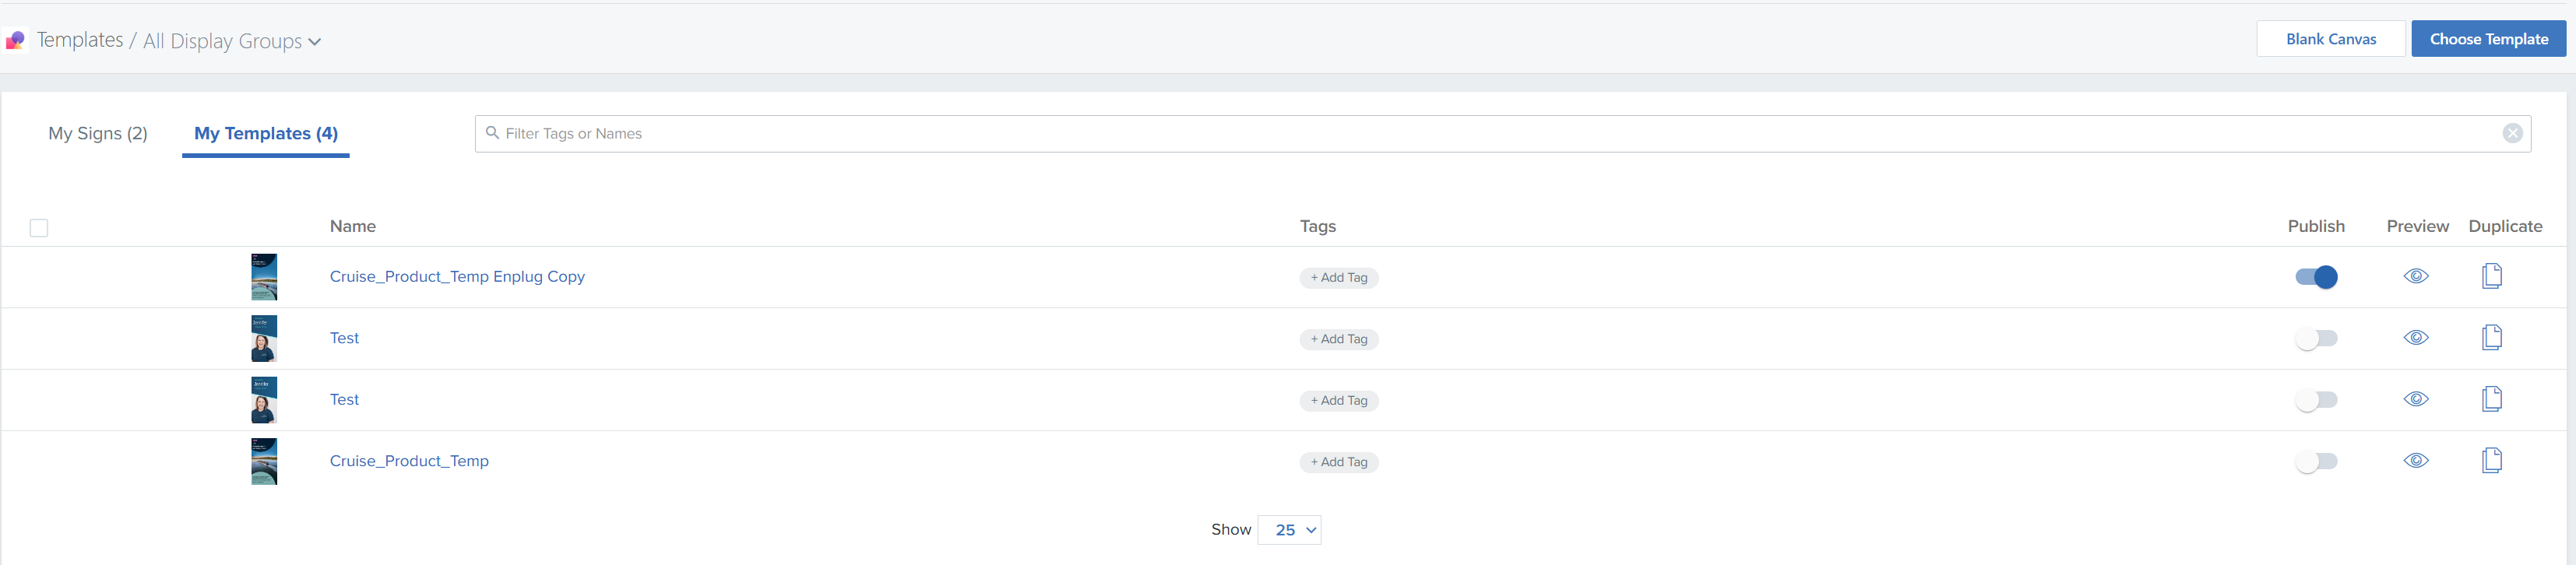
Task: Click preview eye for first Test template
Action: tap(2416, 338)
